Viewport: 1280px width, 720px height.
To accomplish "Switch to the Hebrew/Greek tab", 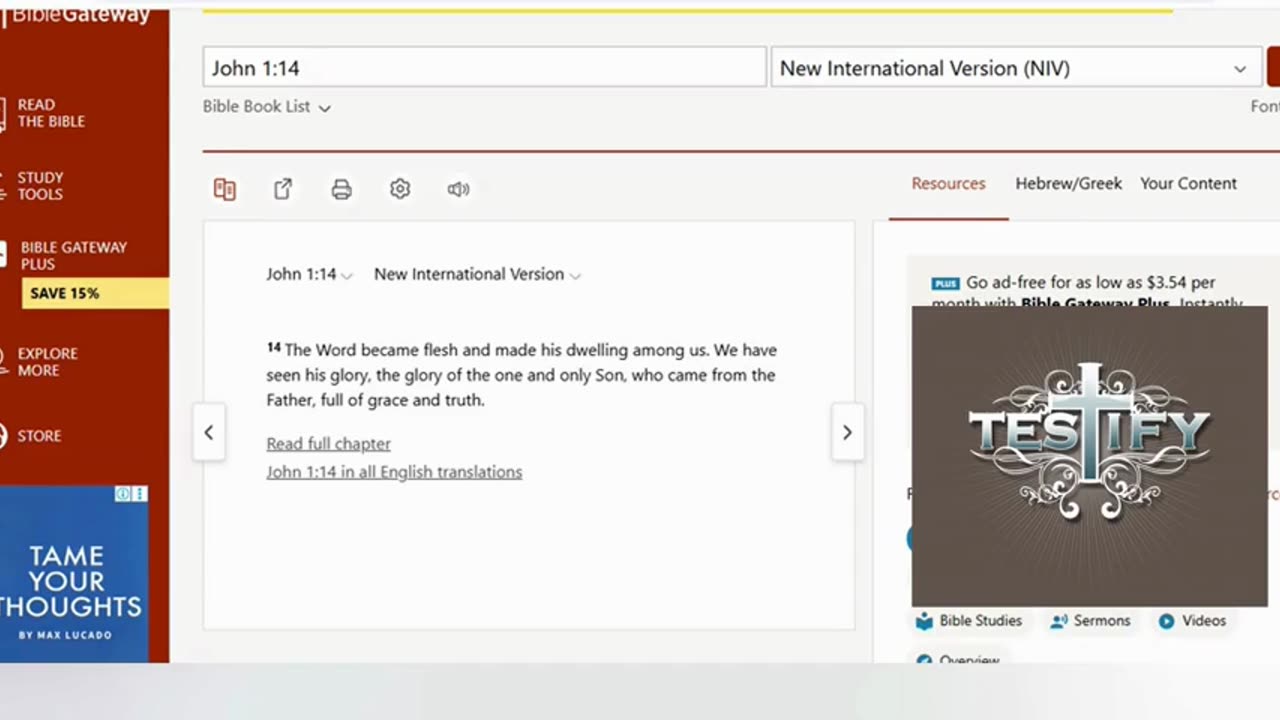I will coord(1068,184).
